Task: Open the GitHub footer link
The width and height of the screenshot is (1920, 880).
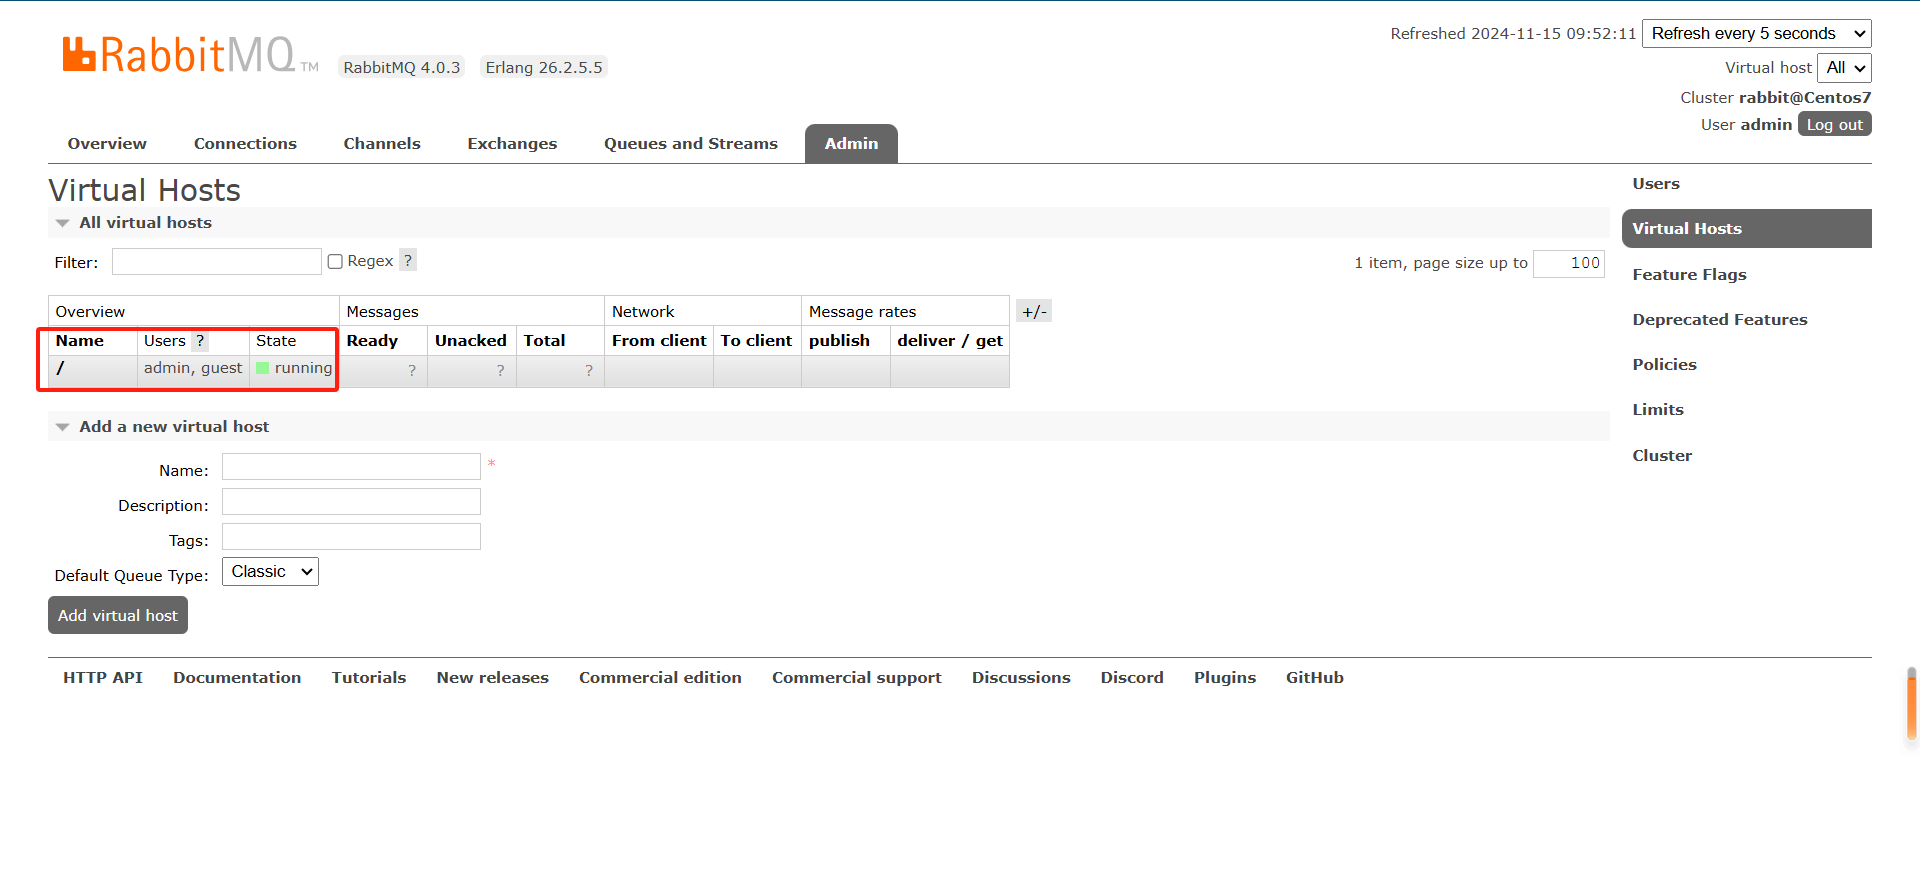Action: (1314, 678)
